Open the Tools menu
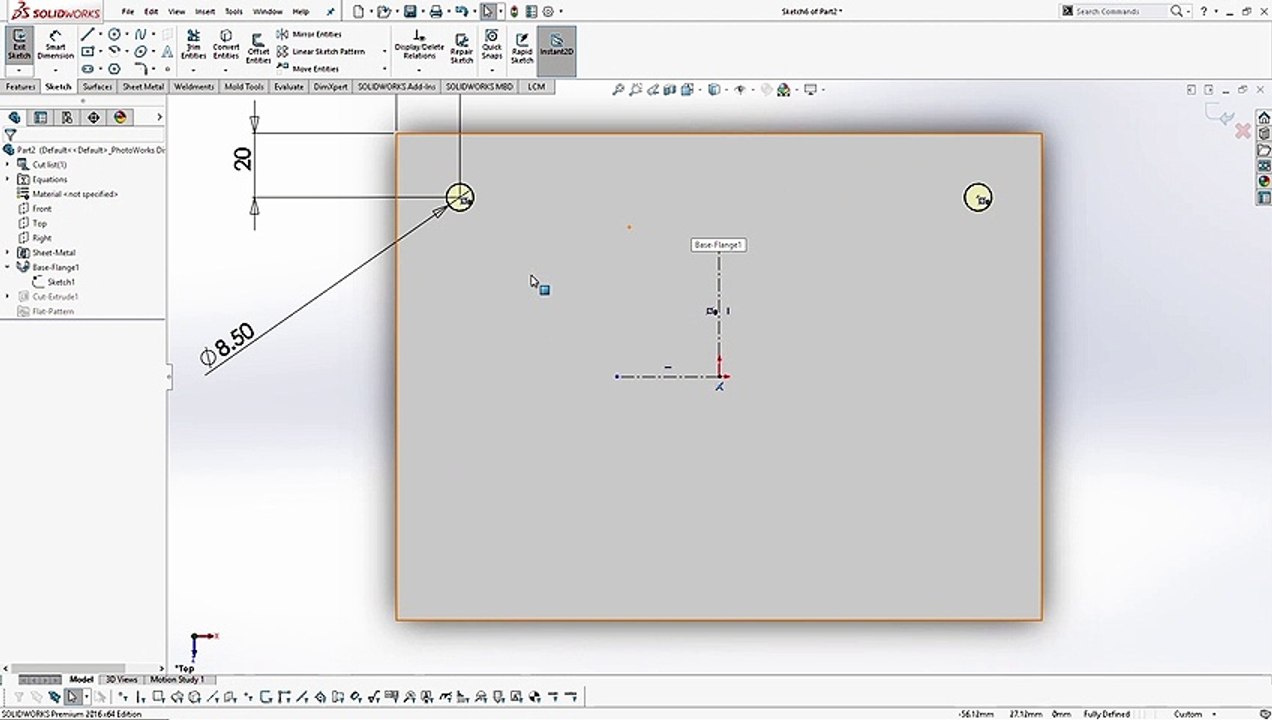 pyautogui.click(x=233, y=11)
